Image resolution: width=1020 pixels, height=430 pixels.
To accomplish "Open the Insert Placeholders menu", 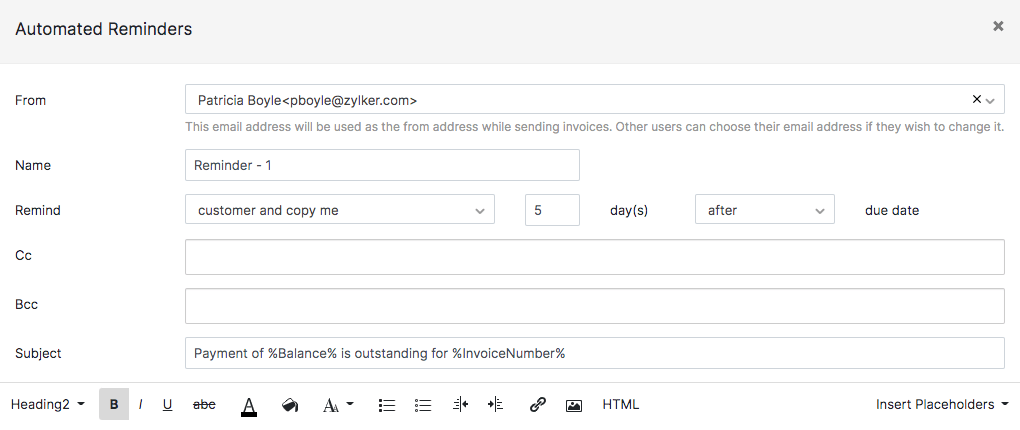I will pyautogui.click(x=941, y=405).
